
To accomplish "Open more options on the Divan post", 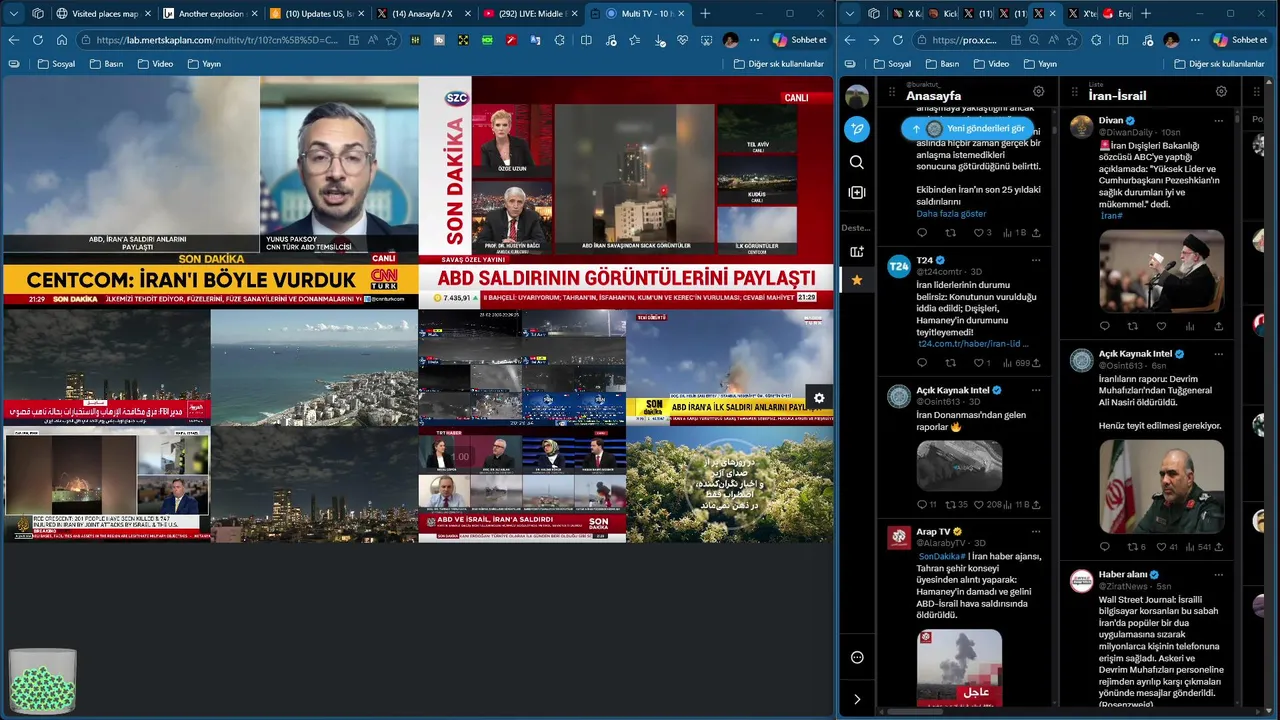I will [x=1218, y=120].
